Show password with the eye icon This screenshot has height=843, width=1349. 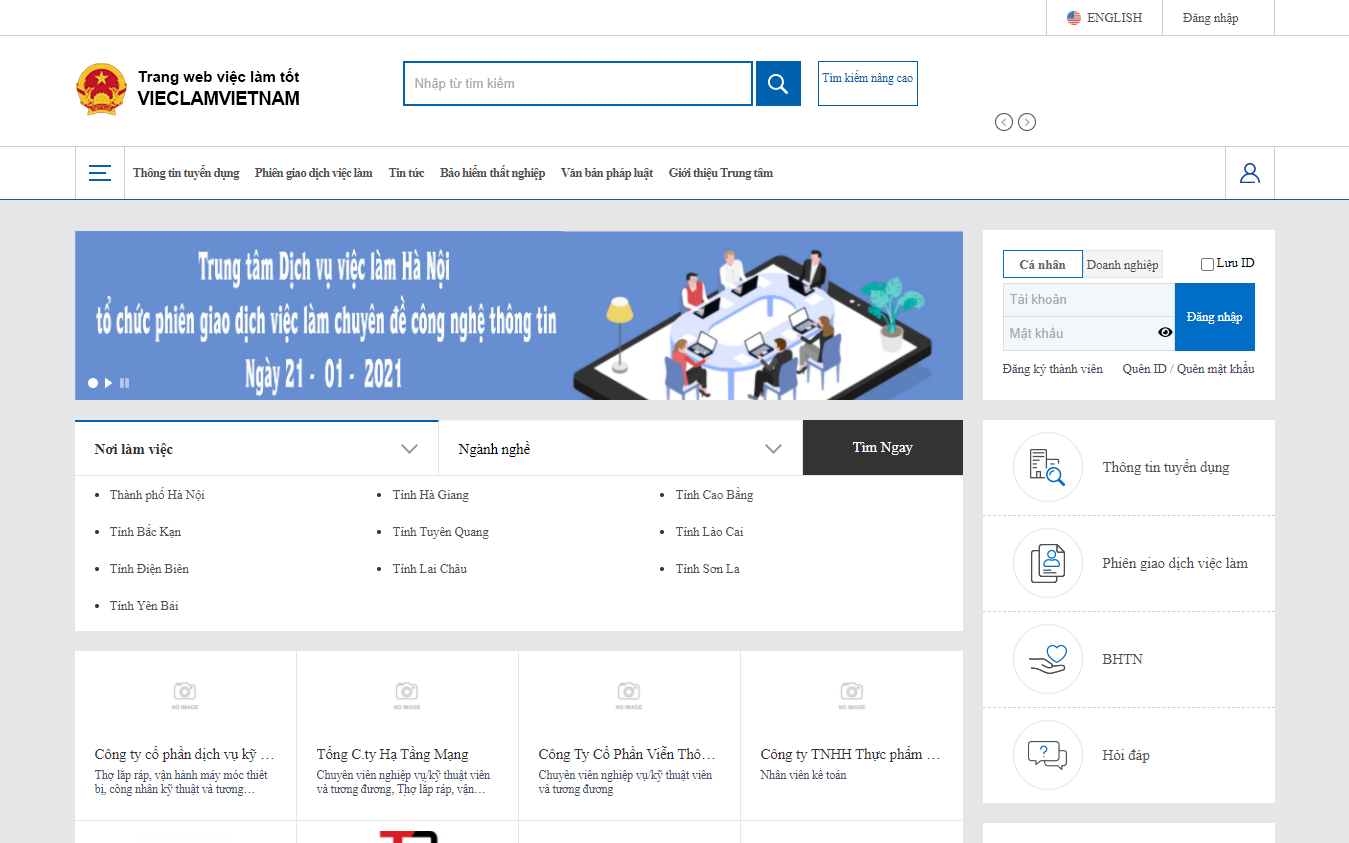[x=1165, y=333]
